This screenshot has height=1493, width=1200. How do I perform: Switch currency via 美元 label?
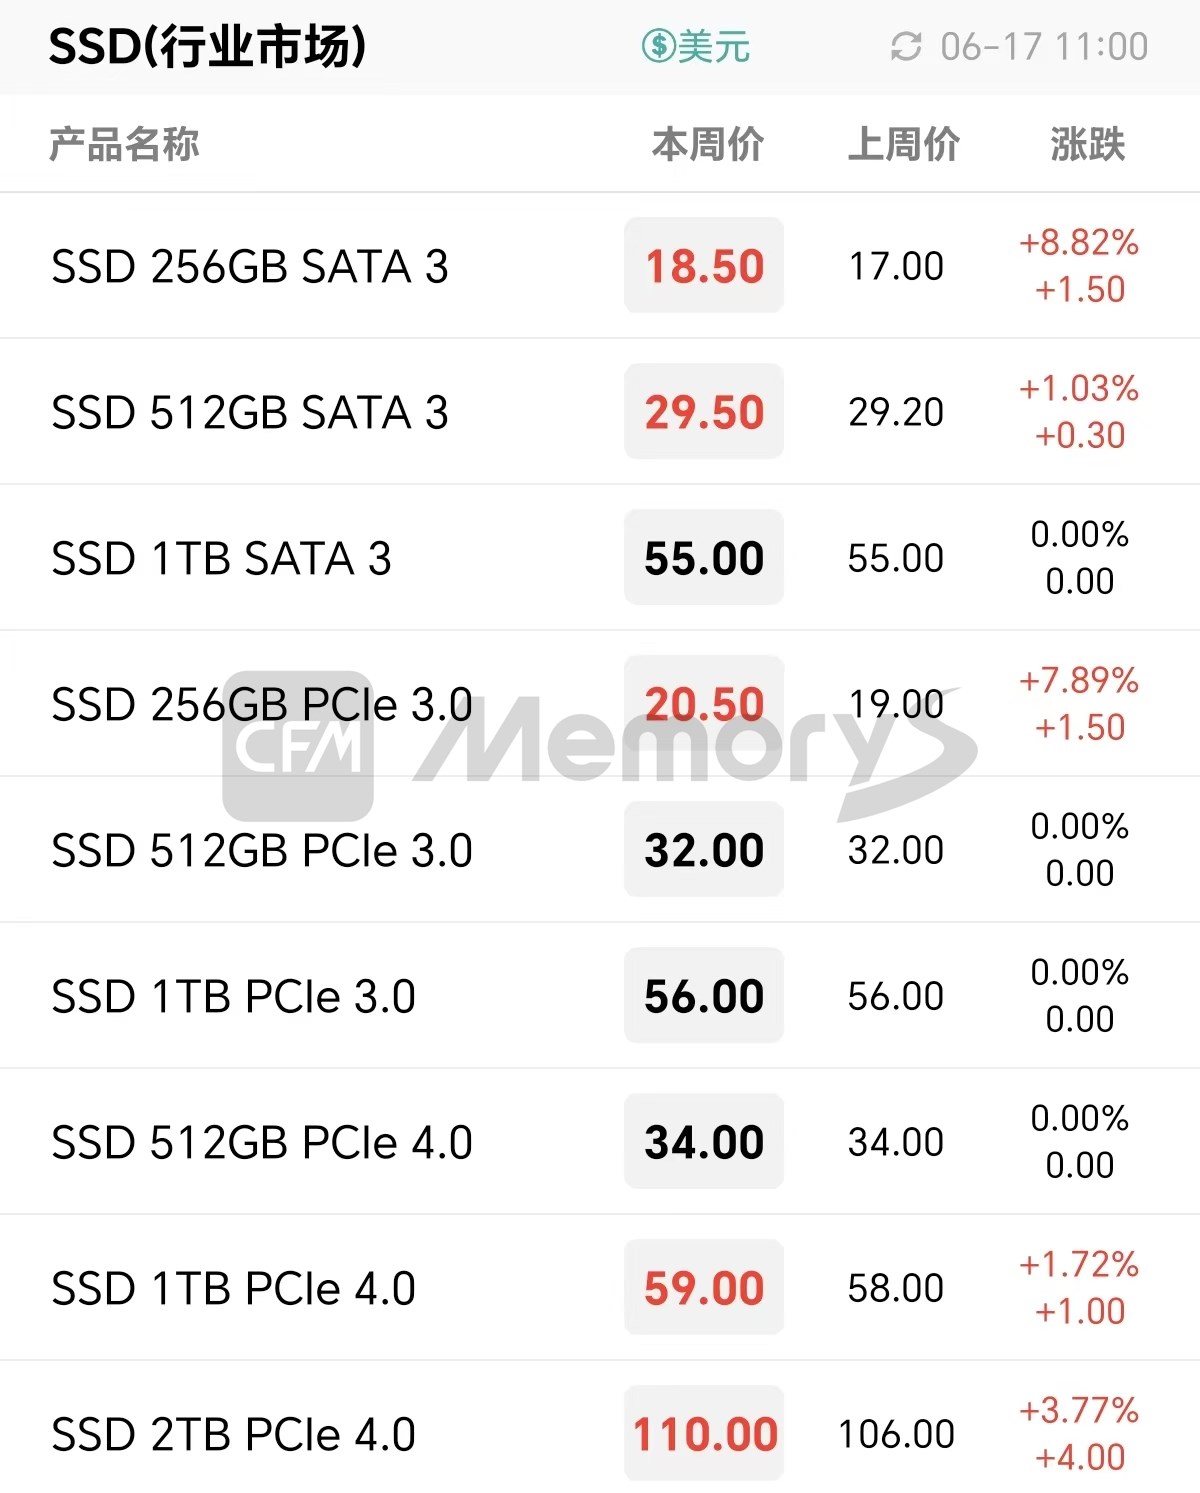coord(714,46)
